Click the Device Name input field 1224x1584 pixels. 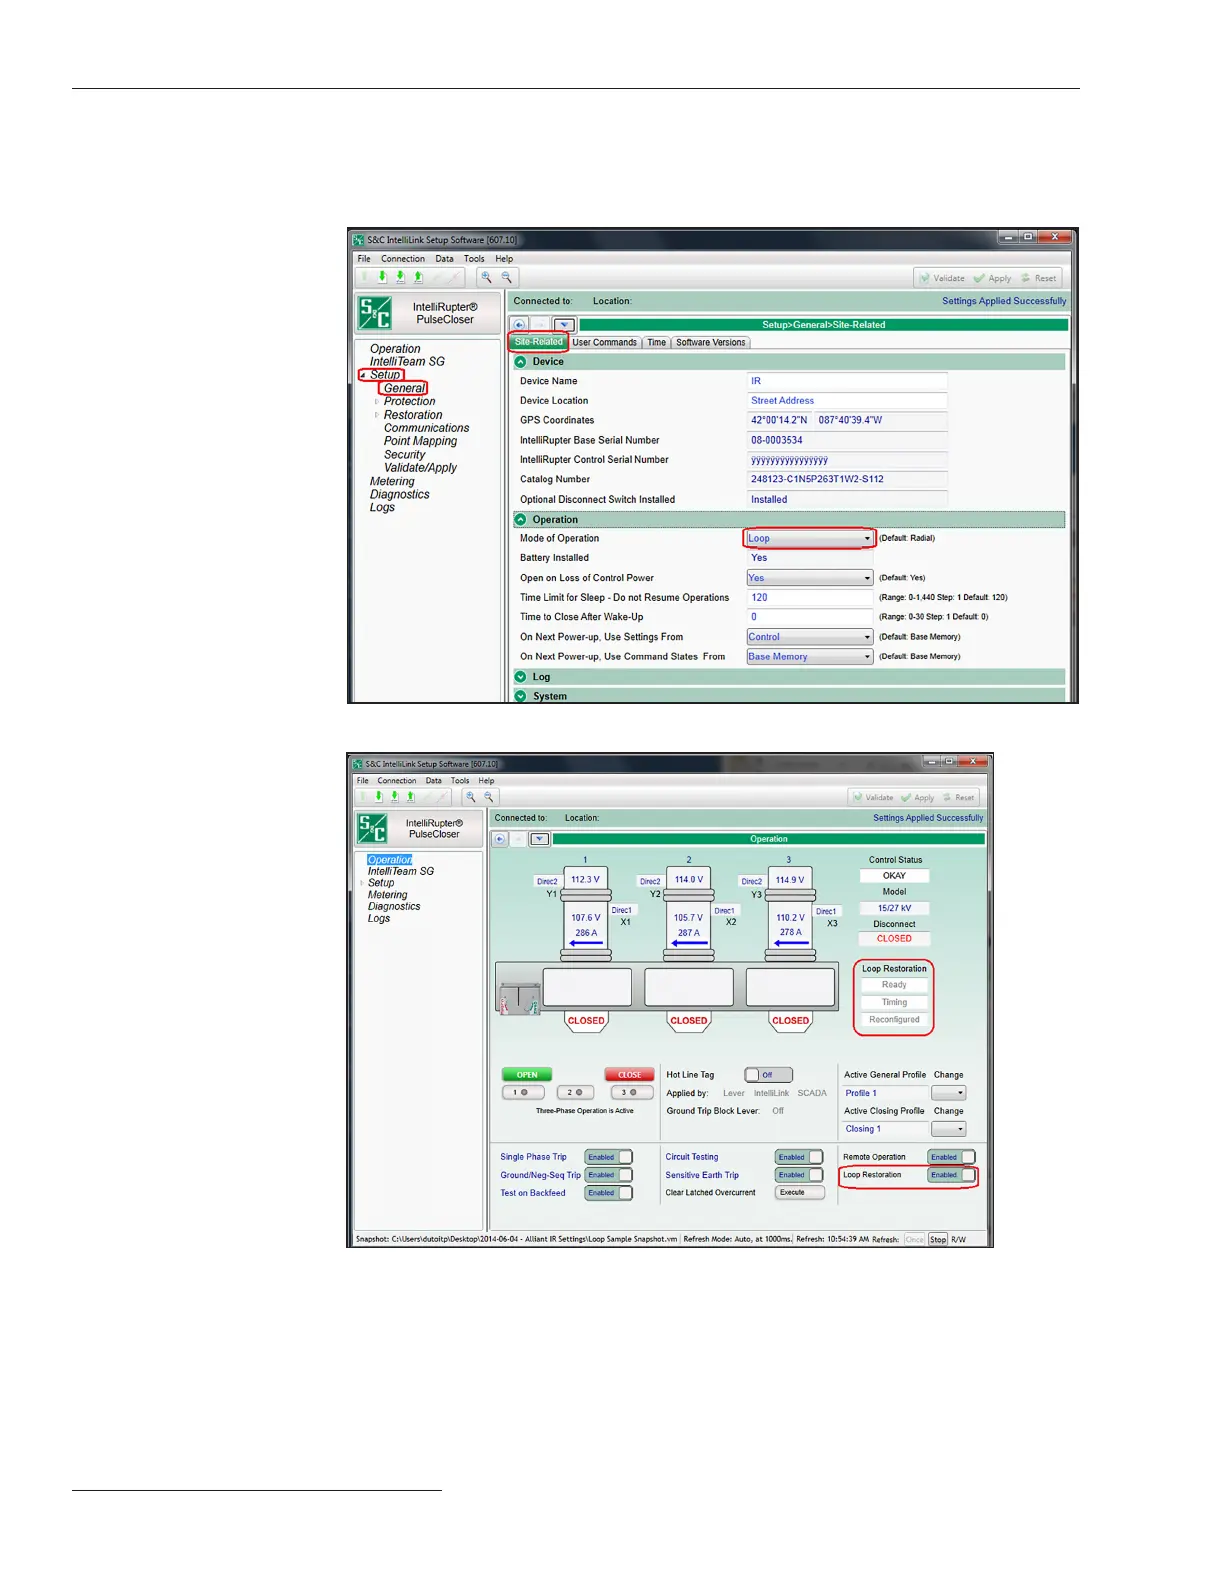(847, 381)
